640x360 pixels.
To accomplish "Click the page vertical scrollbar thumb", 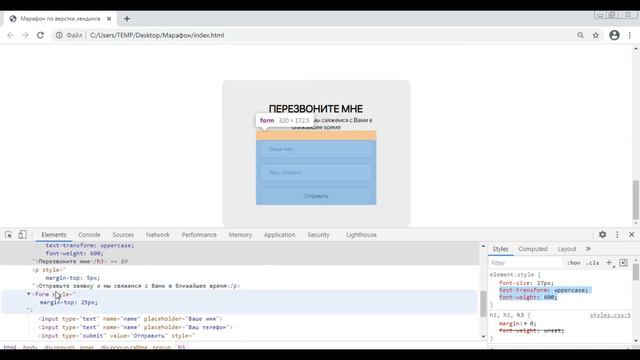I will (636, 200).
